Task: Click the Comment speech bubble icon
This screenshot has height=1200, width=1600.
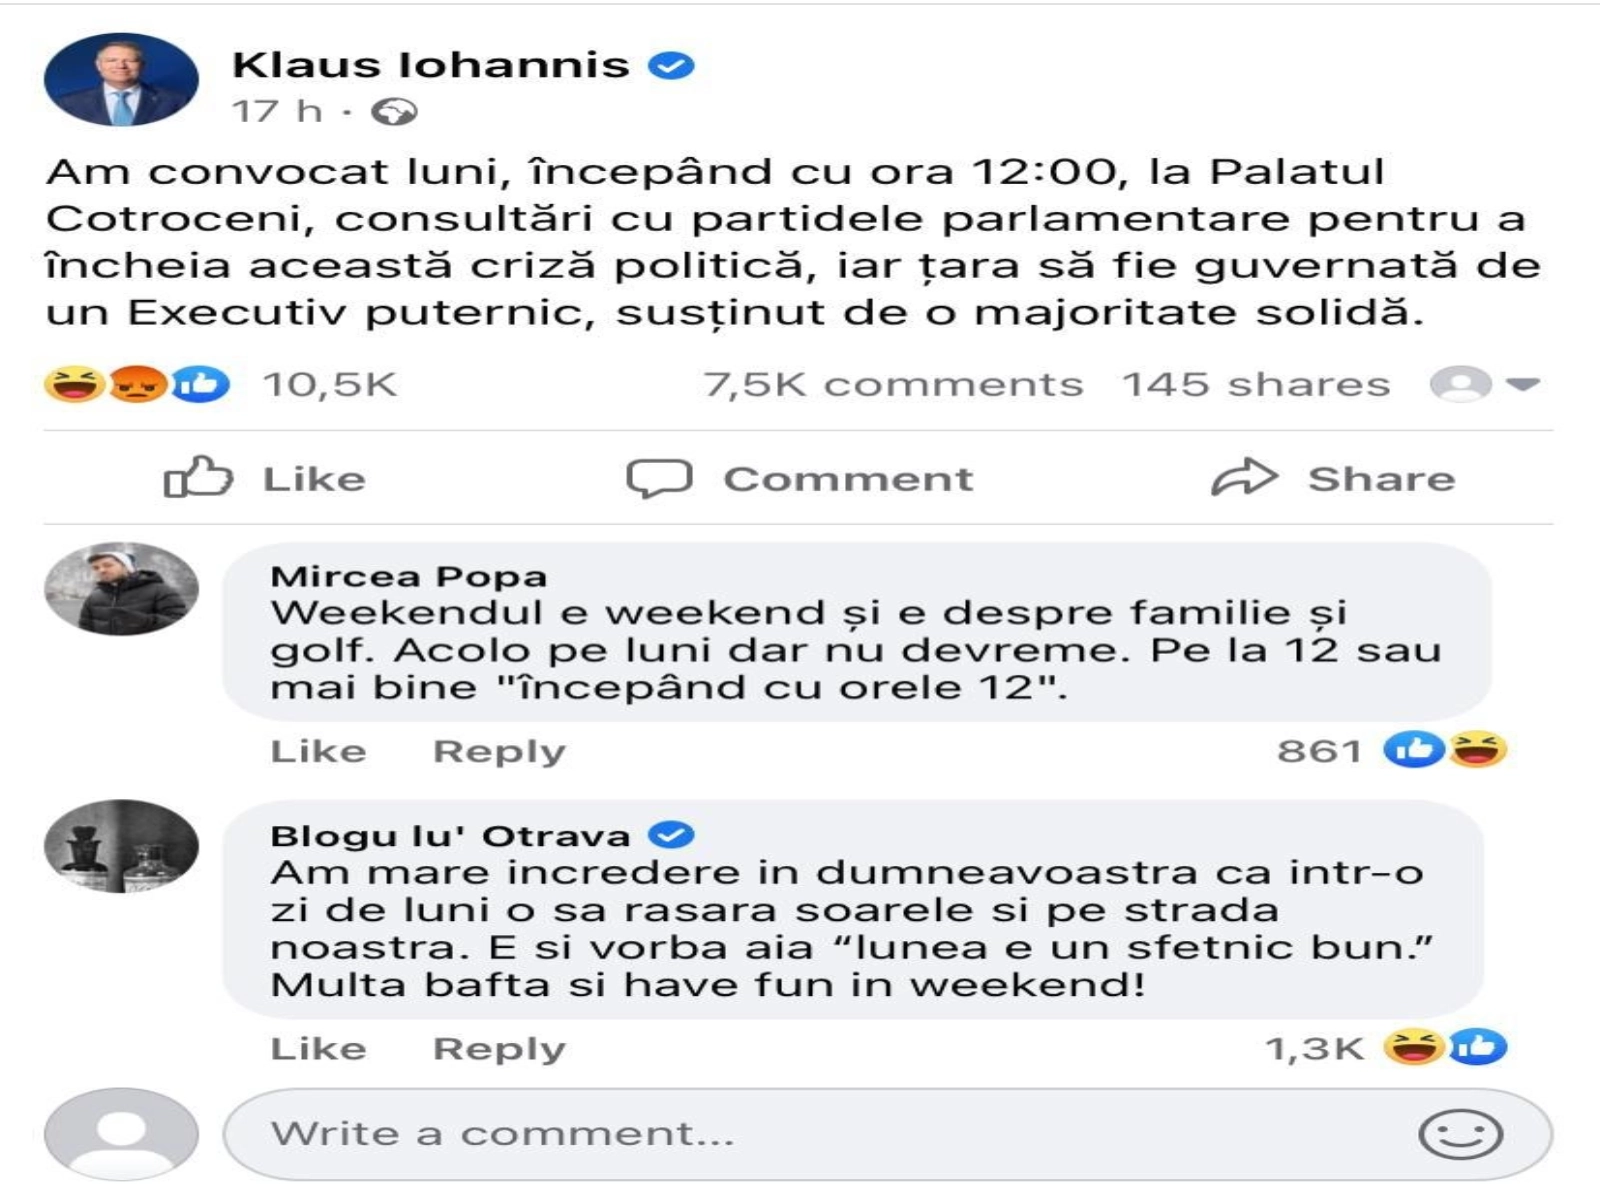Action: click(659, 478)
